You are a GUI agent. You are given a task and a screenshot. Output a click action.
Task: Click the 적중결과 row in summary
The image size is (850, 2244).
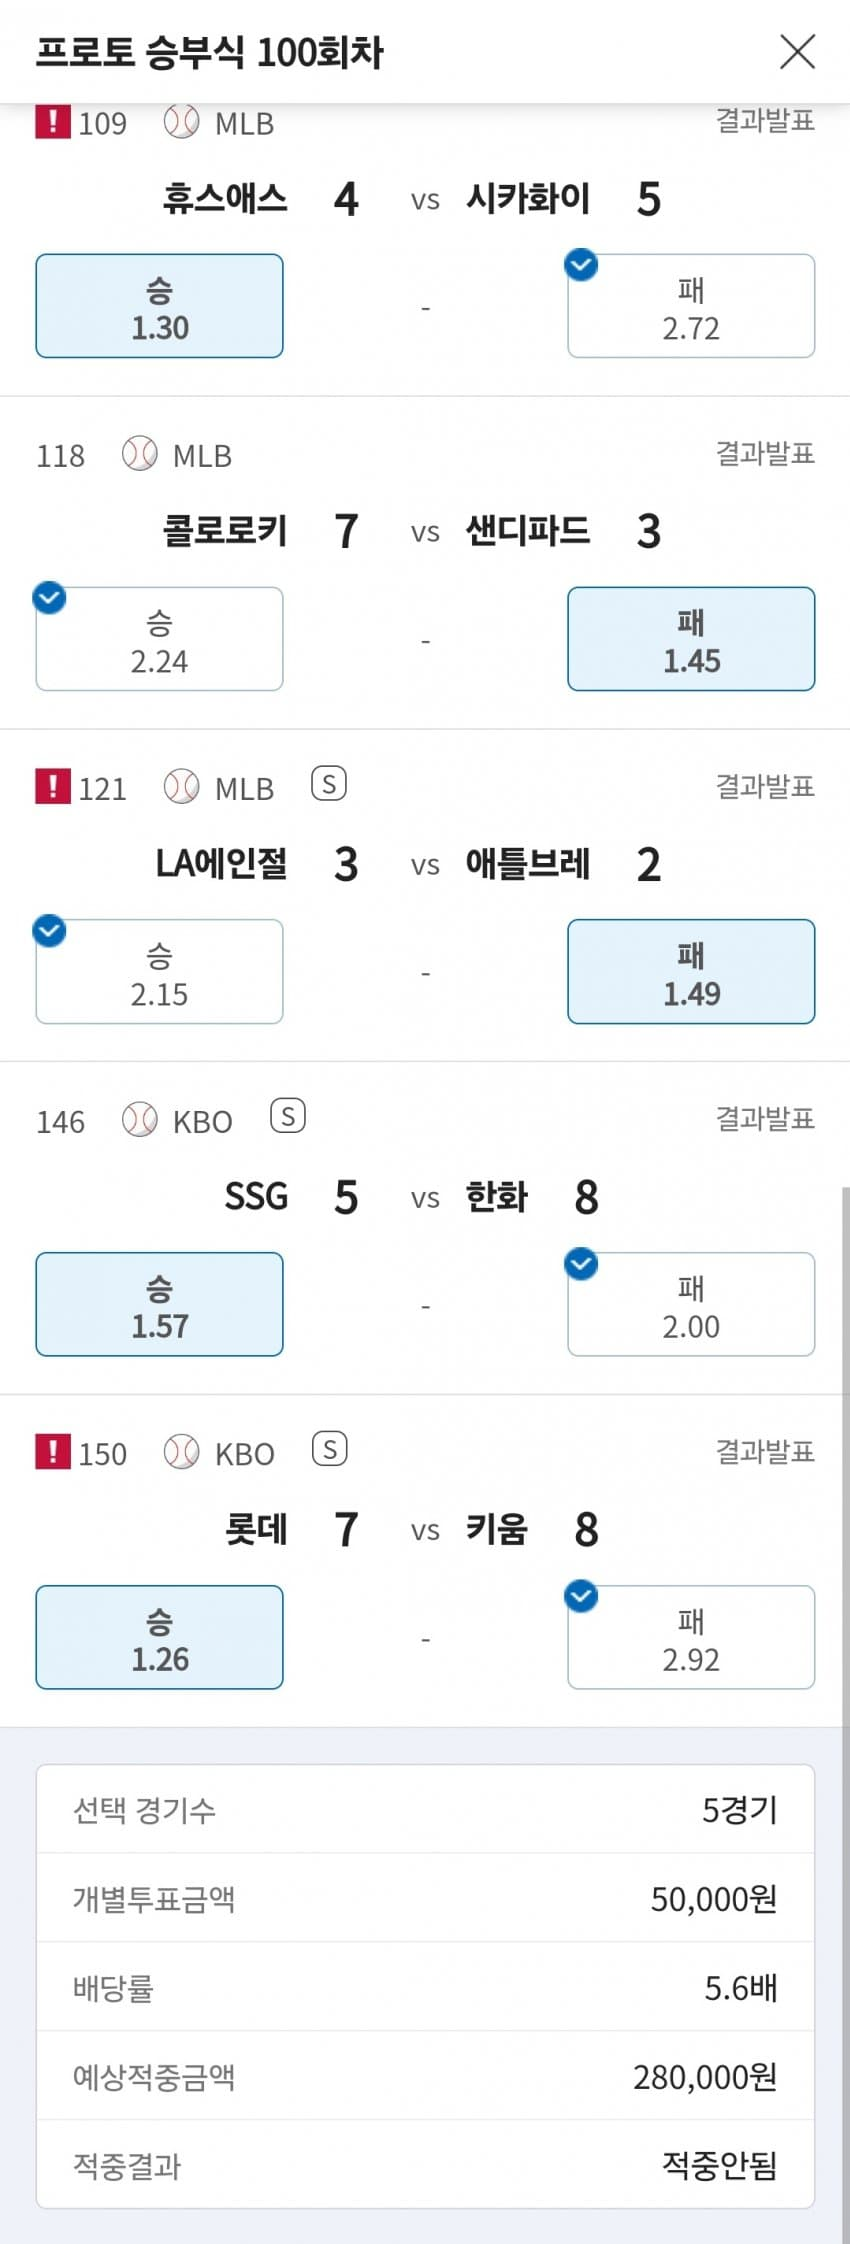click(x=425, y=2165)
